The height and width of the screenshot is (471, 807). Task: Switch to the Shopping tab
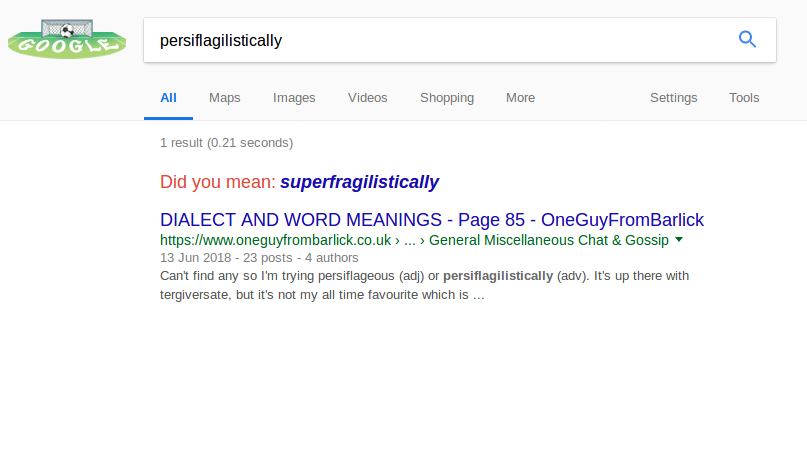point(447,98)
